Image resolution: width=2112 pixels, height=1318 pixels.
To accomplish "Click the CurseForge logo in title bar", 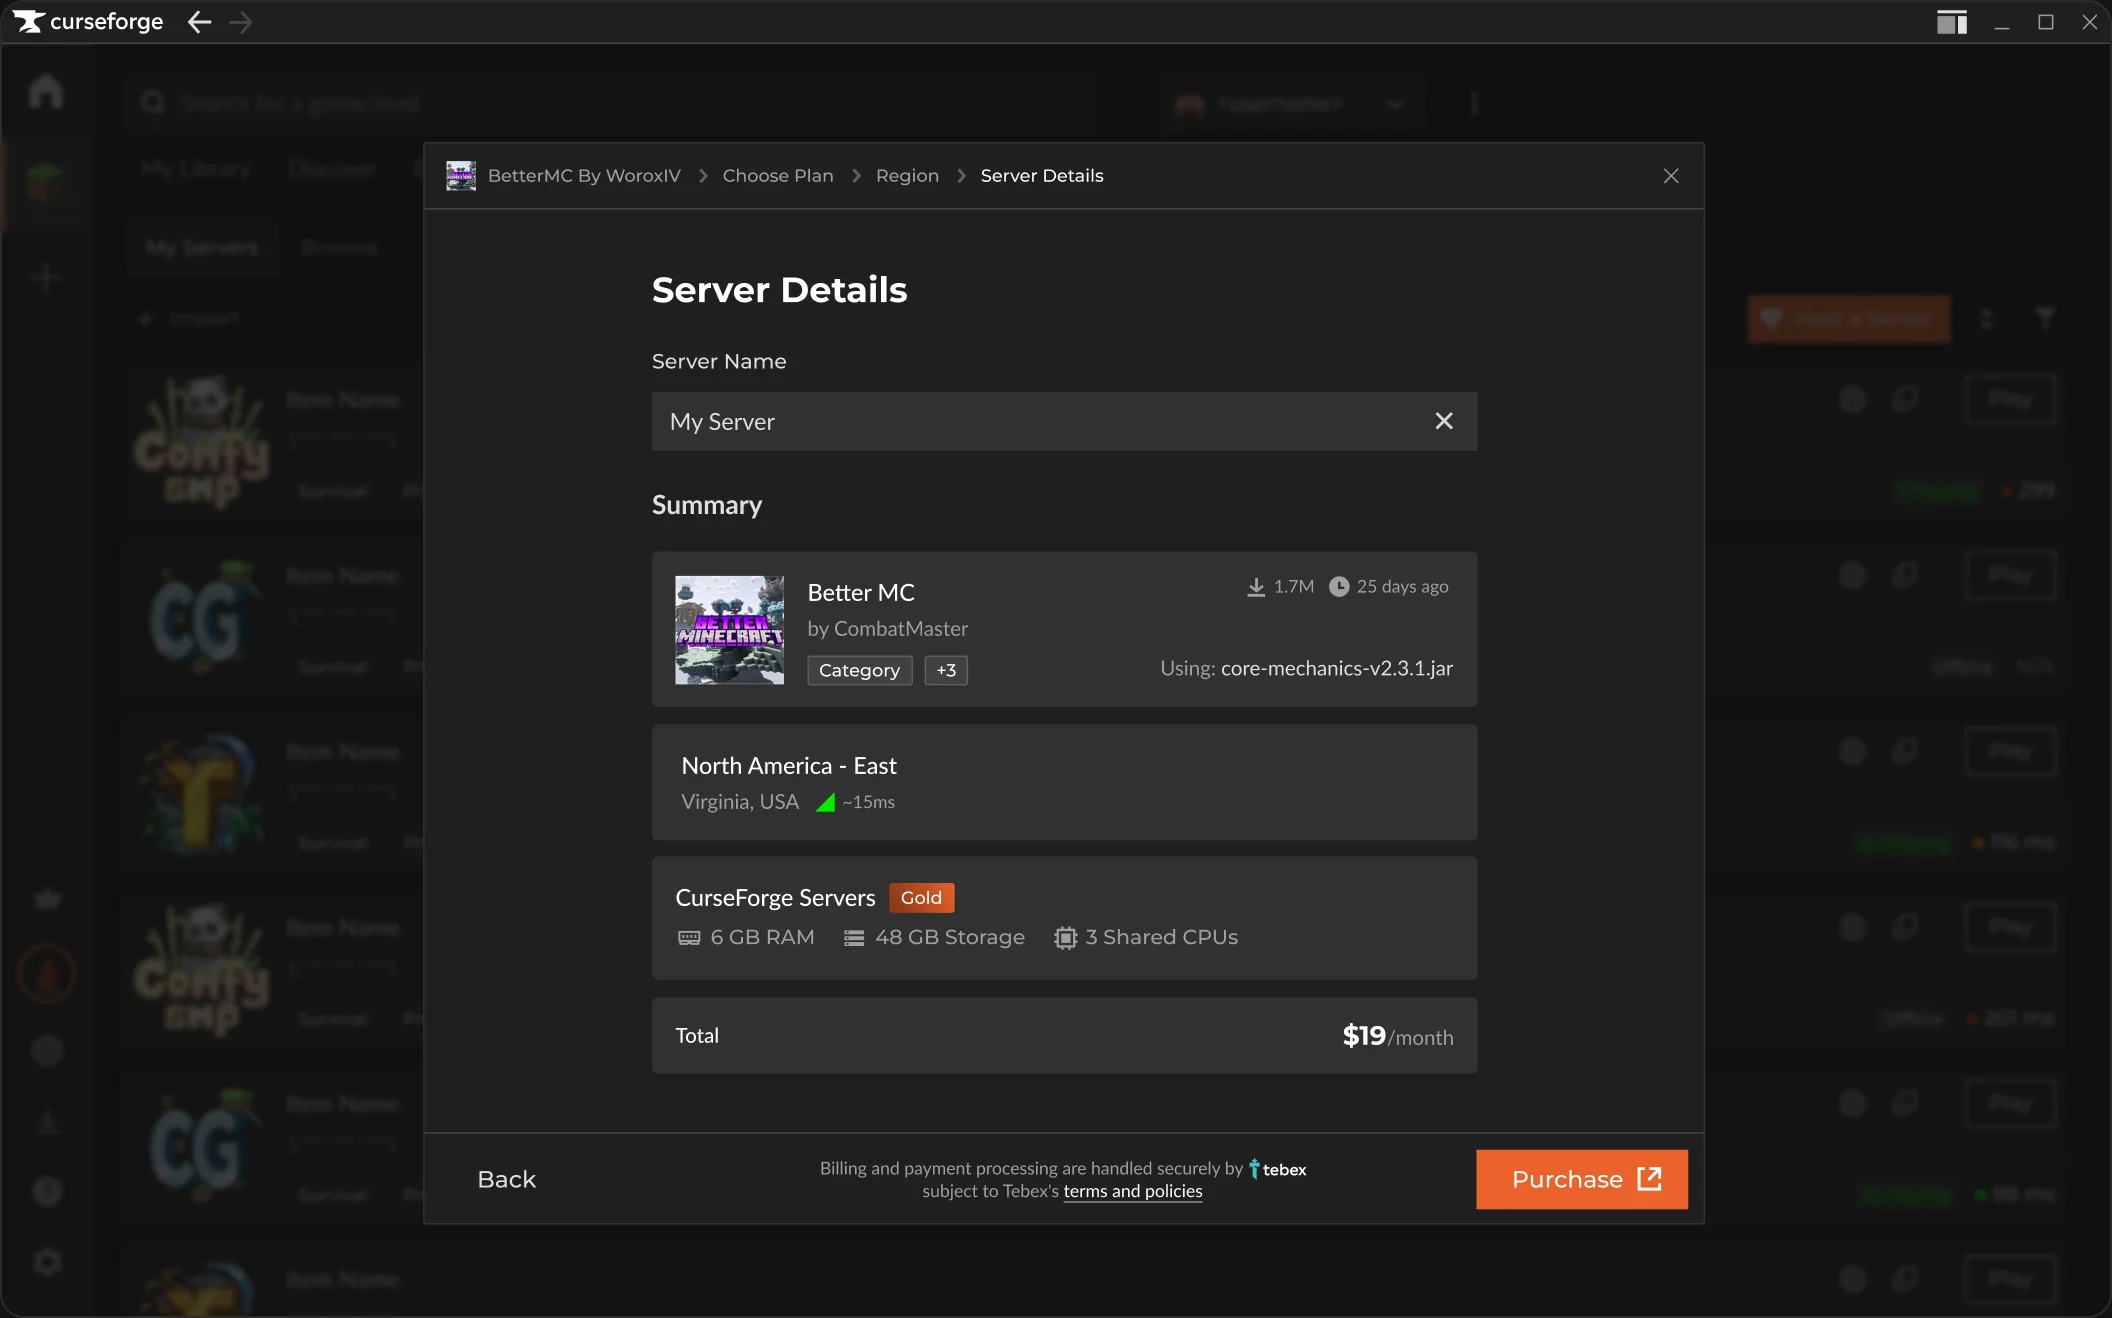I will coord(88,21).
